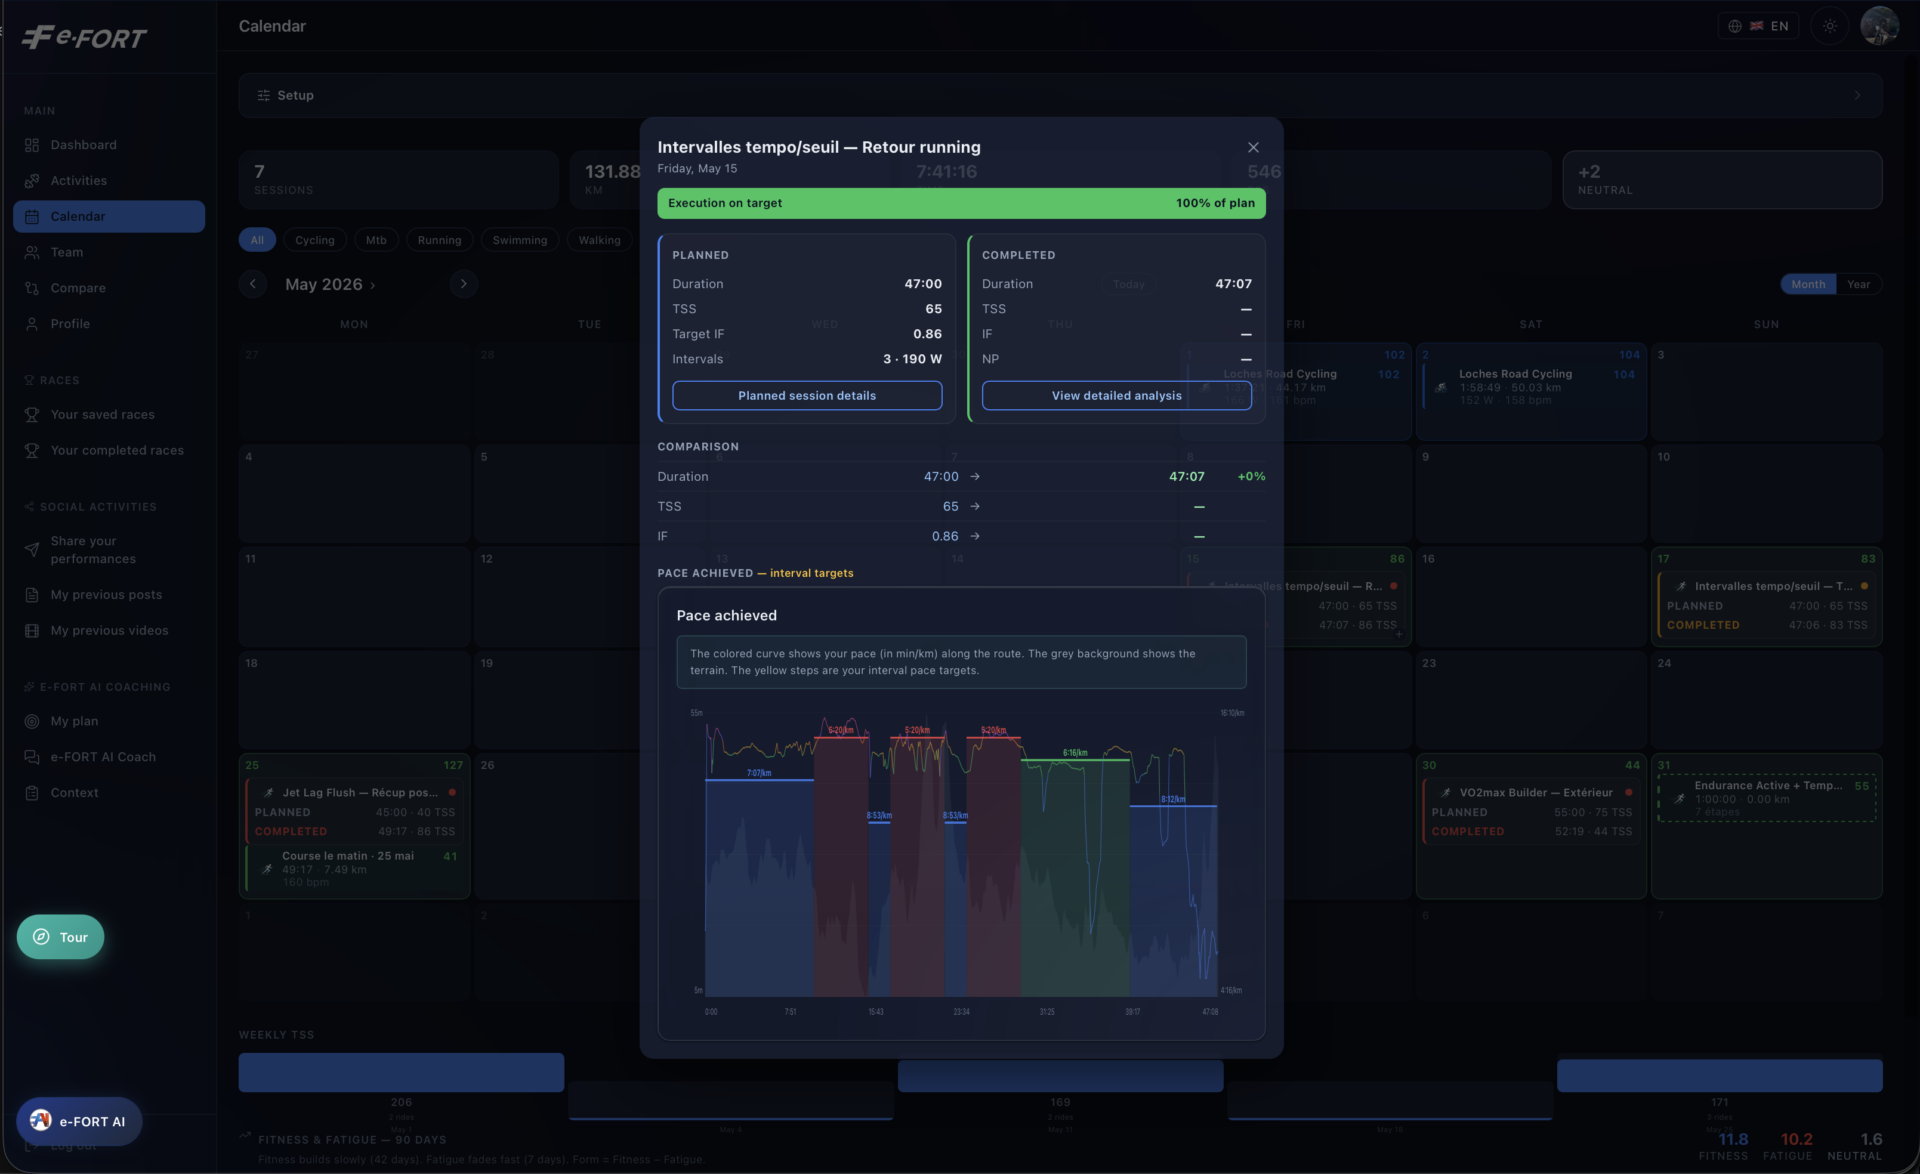Click View detailed analysis button

(x=1116, y=396)
